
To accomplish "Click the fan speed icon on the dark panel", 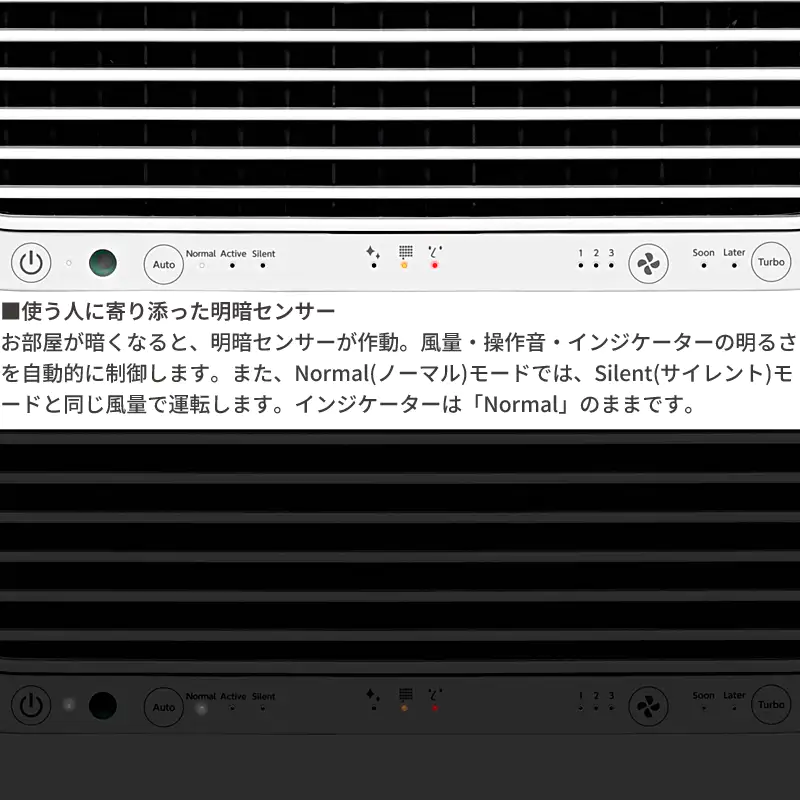I will coord(647,705).
